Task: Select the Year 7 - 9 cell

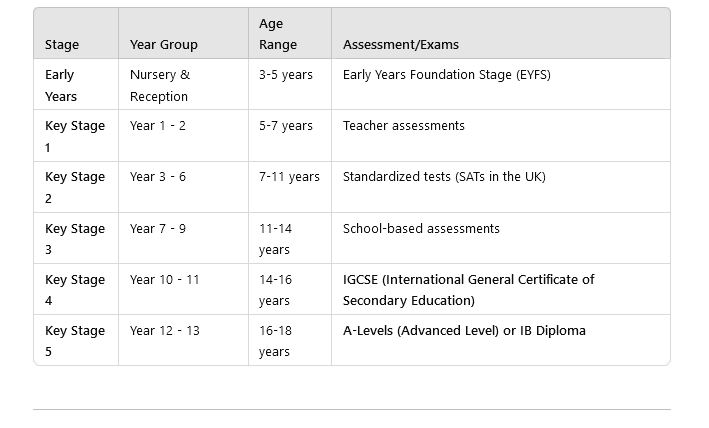Action: [x=183, y=238]
